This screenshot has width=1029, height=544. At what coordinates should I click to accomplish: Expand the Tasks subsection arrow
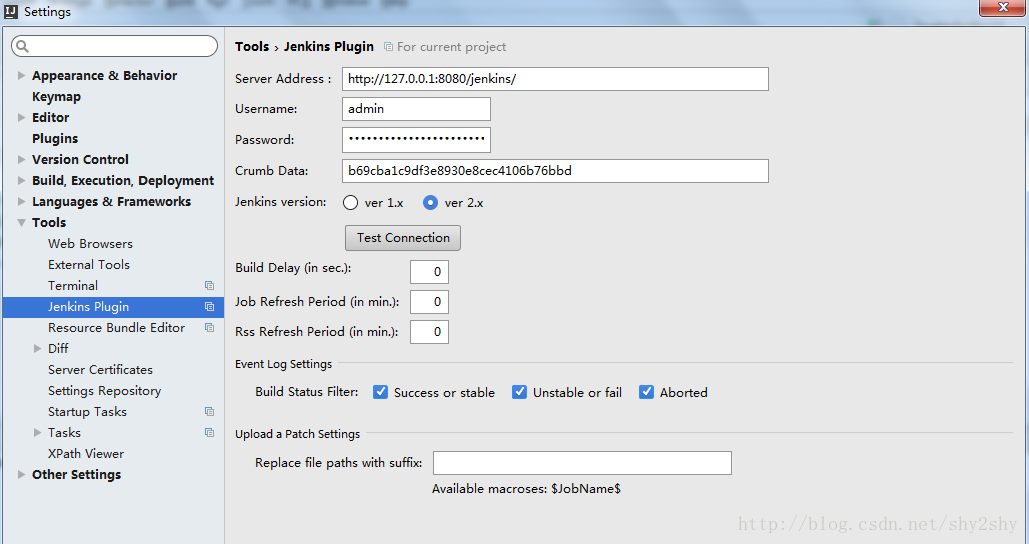point(37,432)
